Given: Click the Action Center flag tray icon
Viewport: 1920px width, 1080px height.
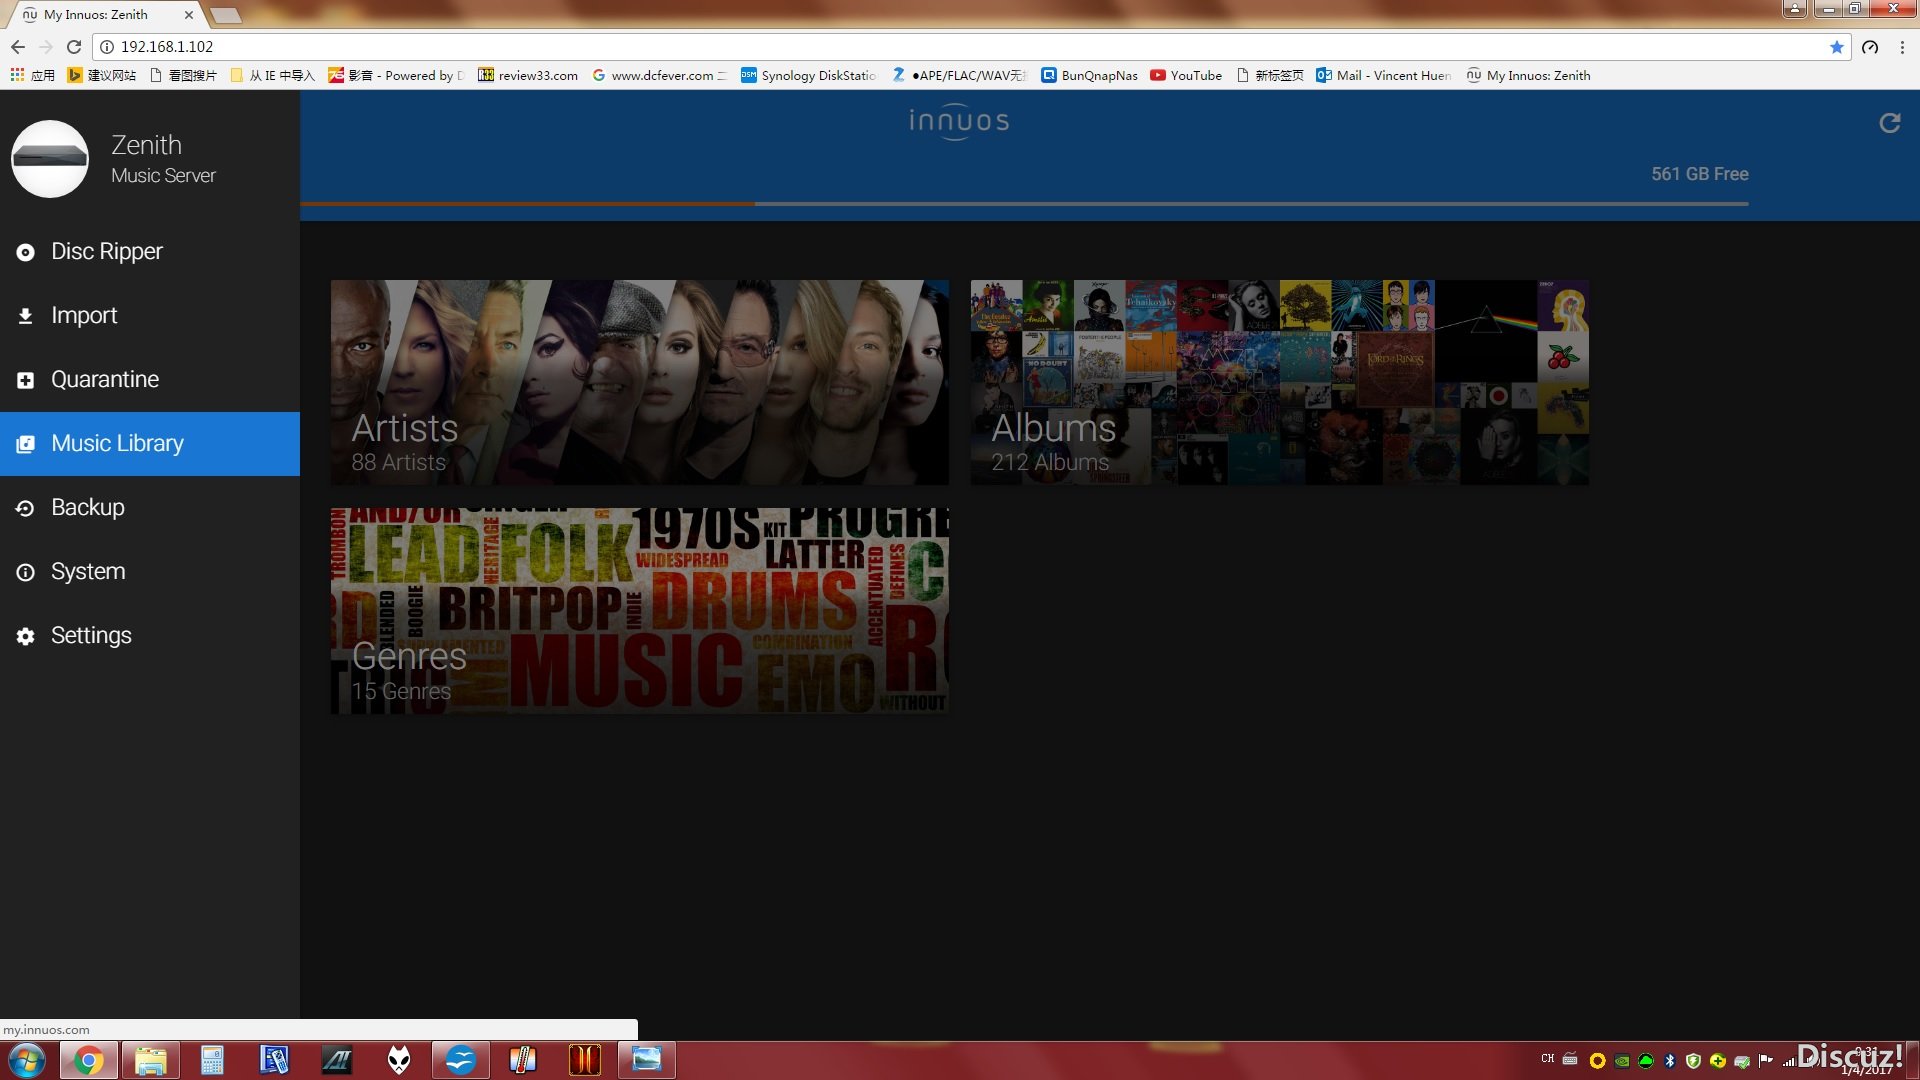Looking at the screenshot, I should tap(1766, 1060).
